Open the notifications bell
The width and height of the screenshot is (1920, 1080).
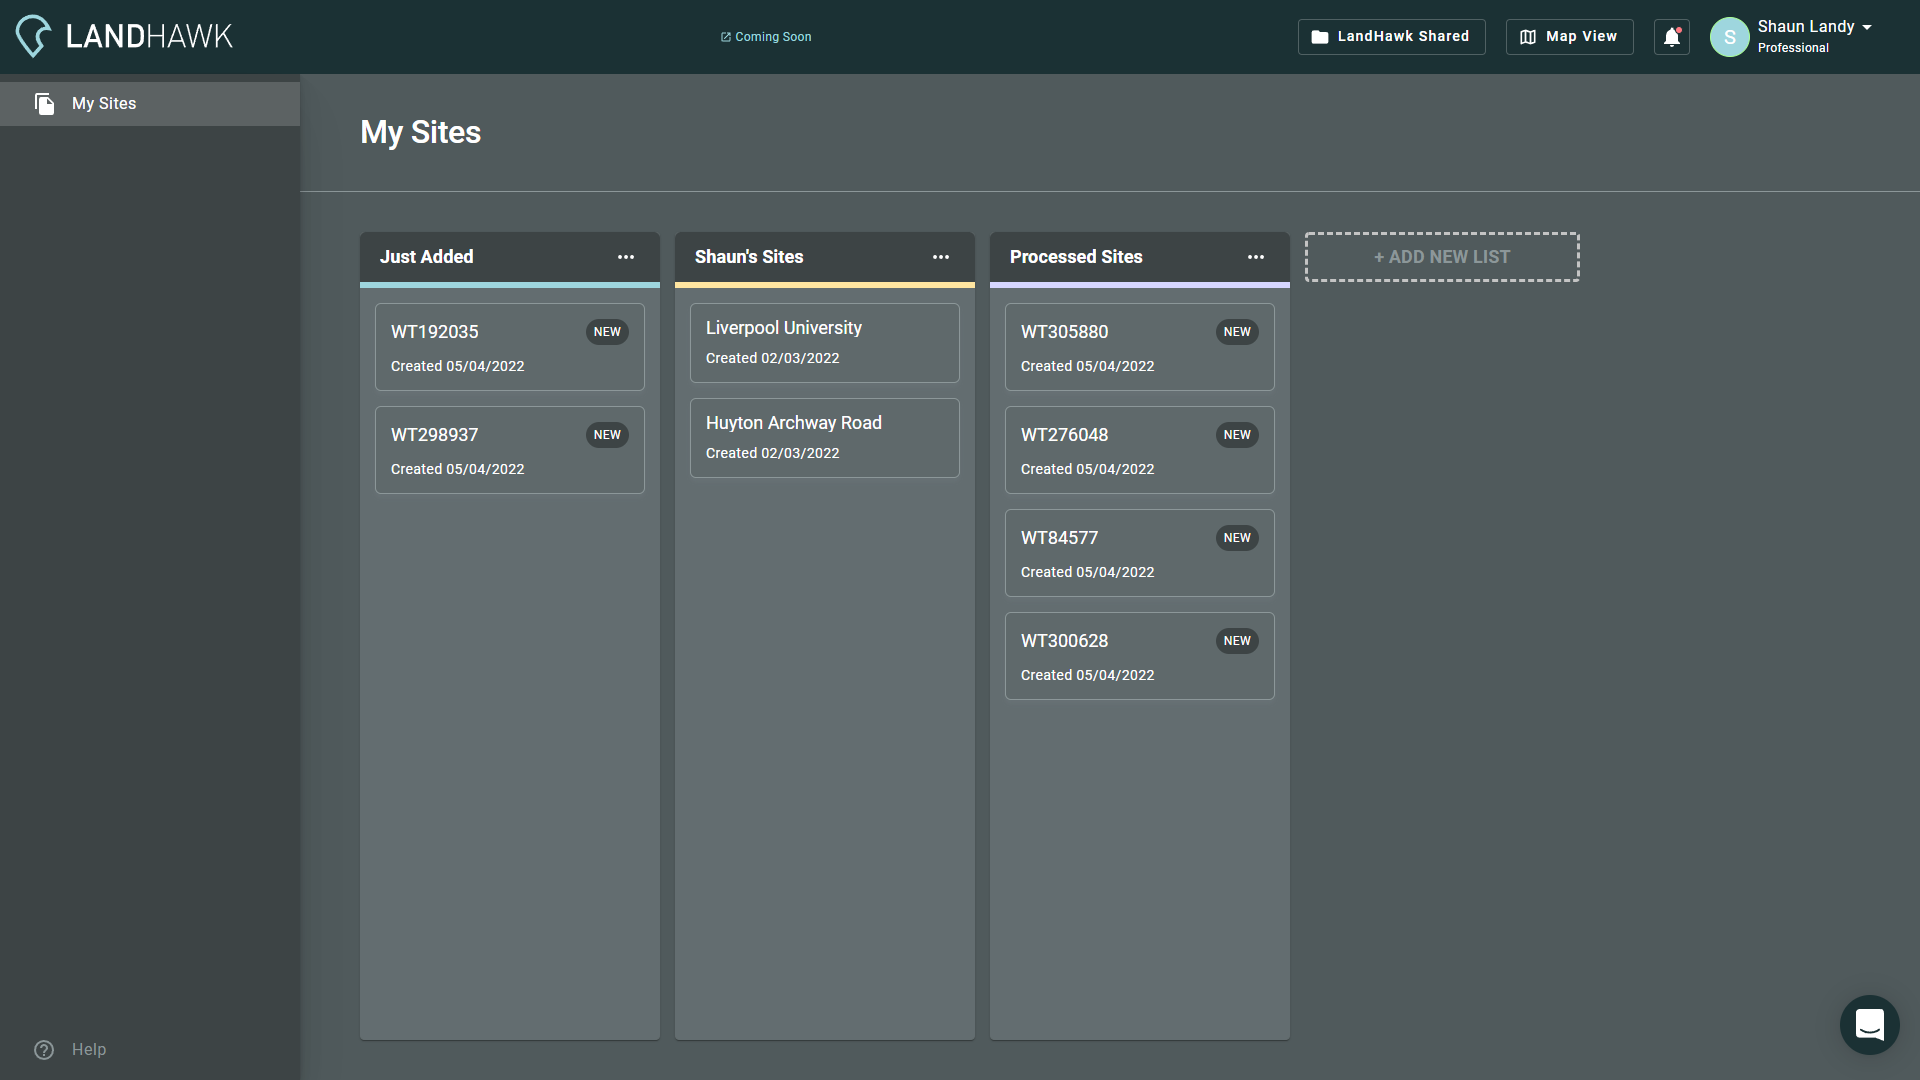pyautogui.click(x=1671, y=37)
